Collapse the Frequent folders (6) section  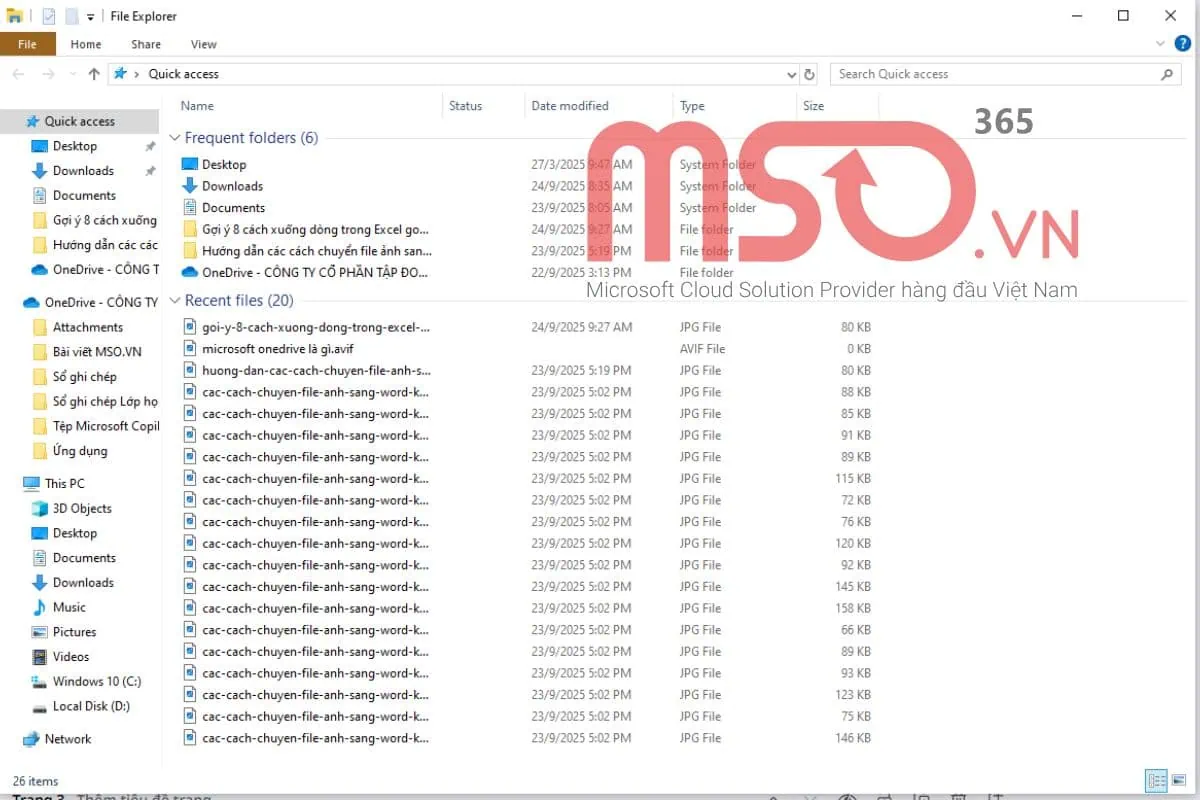point(175,138)
